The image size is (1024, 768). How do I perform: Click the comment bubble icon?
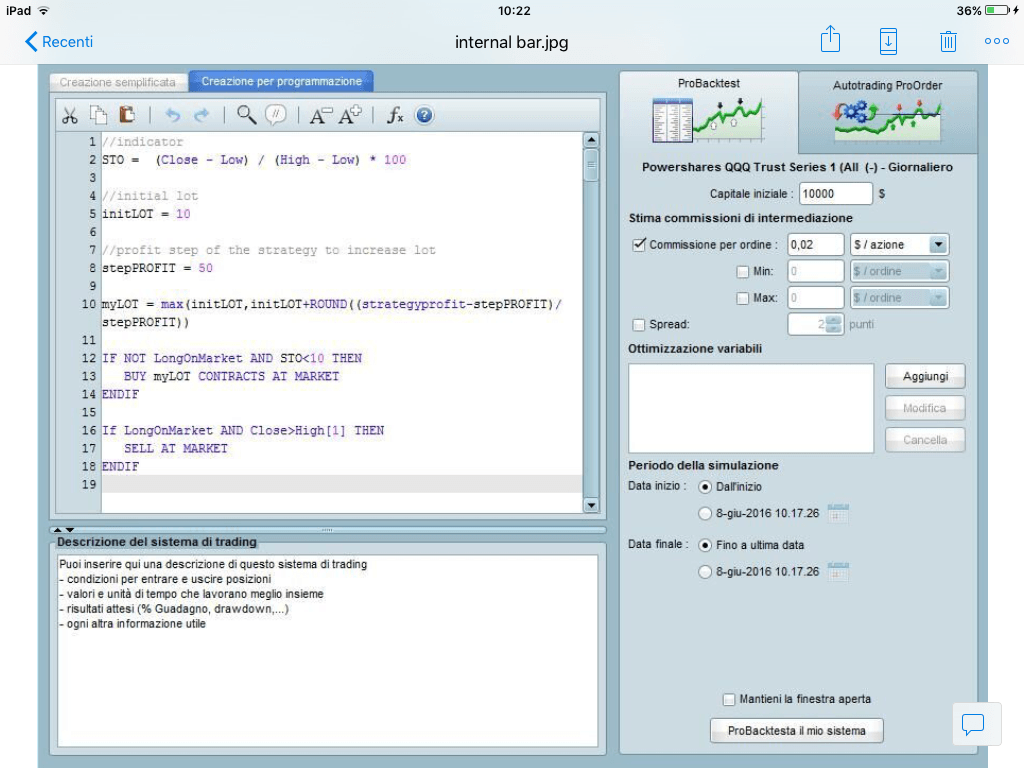[277, 115]
